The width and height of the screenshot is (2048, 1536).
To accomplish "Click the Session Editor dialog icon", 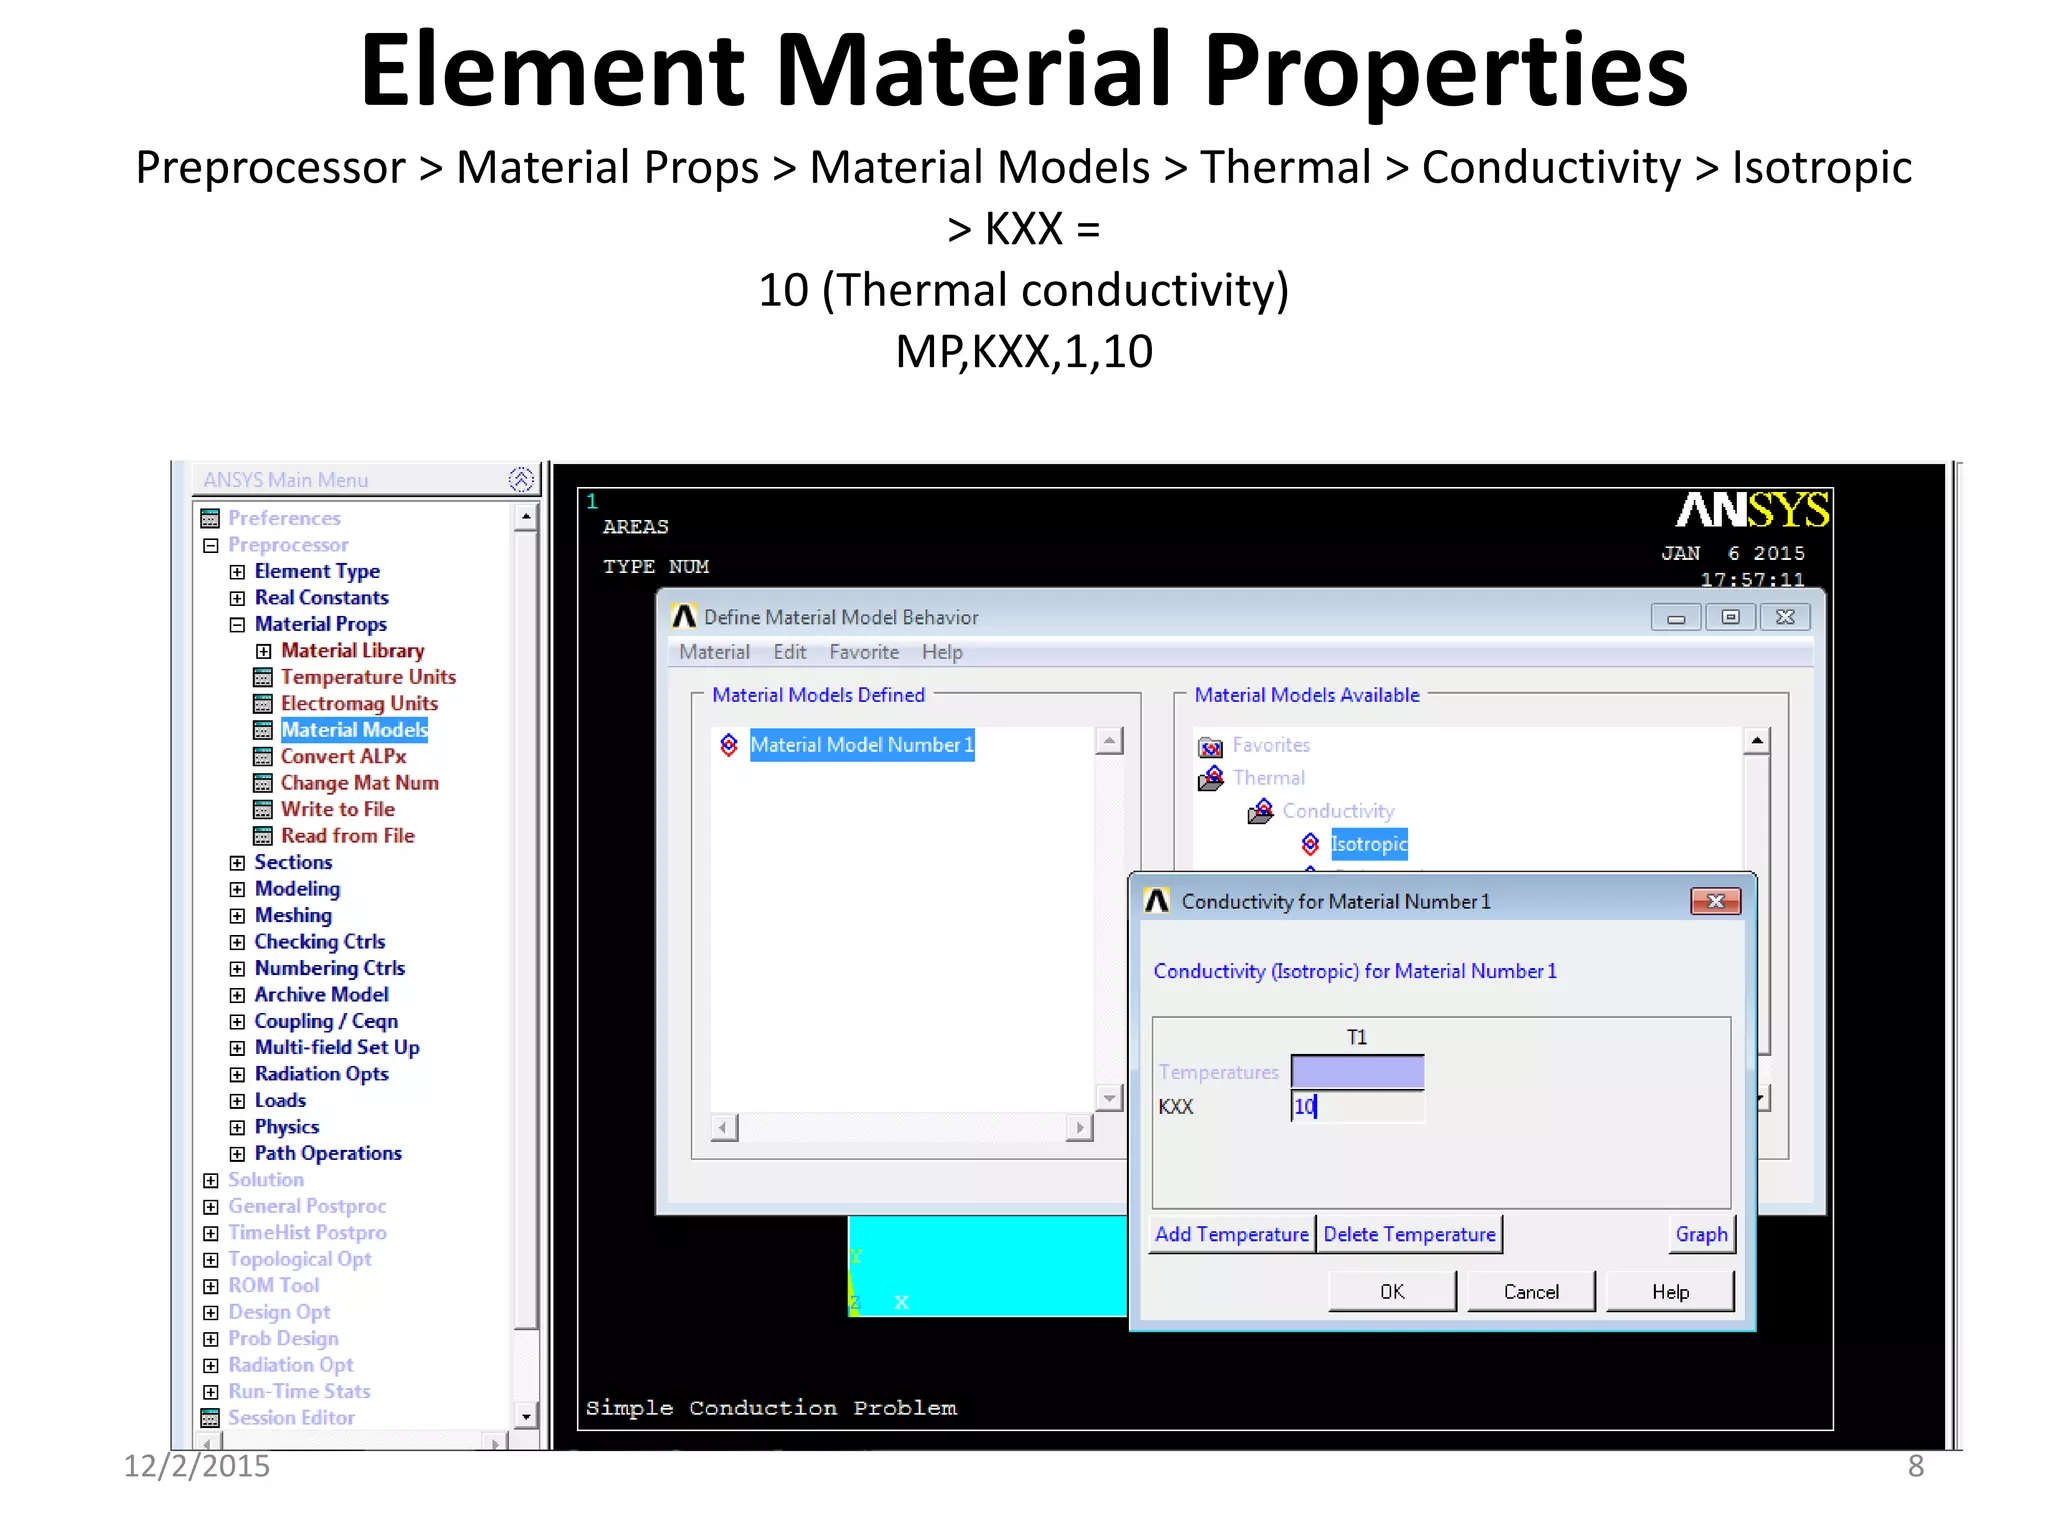I will [210, 1418].
